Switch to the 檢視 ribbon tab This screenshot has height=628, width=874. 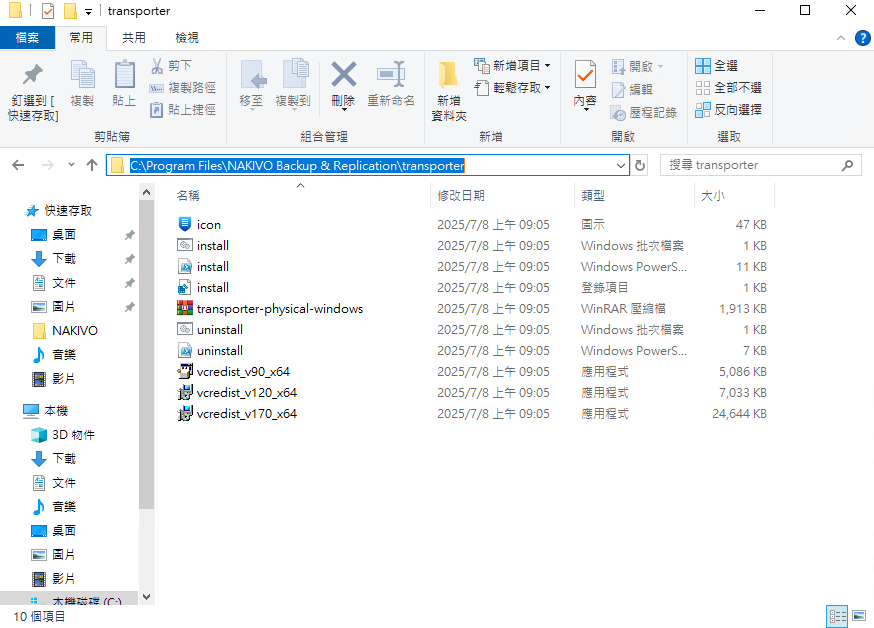(187, 38)
